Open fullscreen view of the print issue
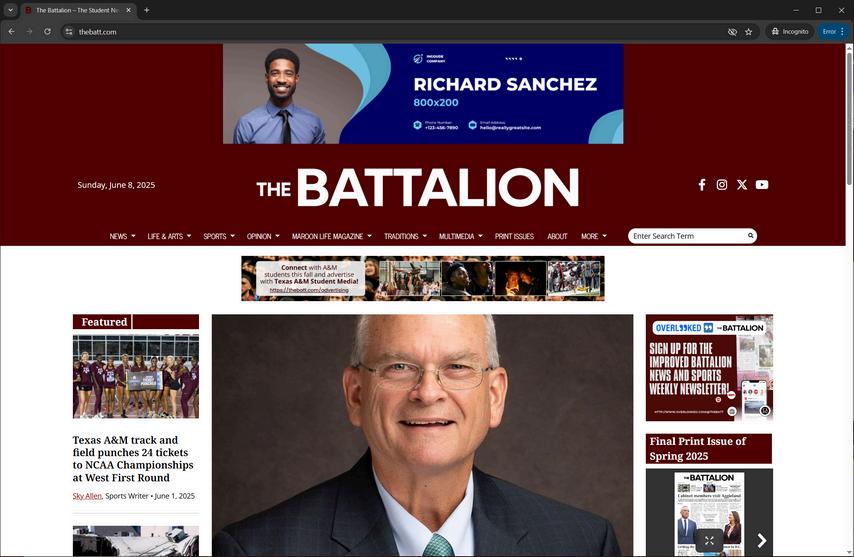 [x=709, y=541]
